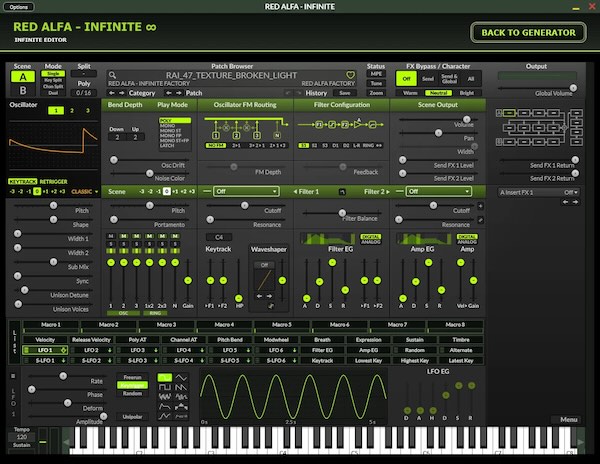Image resolution: width=600 pixels, height=464 pixels.
Task: Set FX Bypass to Send
Action: (428, 79)
